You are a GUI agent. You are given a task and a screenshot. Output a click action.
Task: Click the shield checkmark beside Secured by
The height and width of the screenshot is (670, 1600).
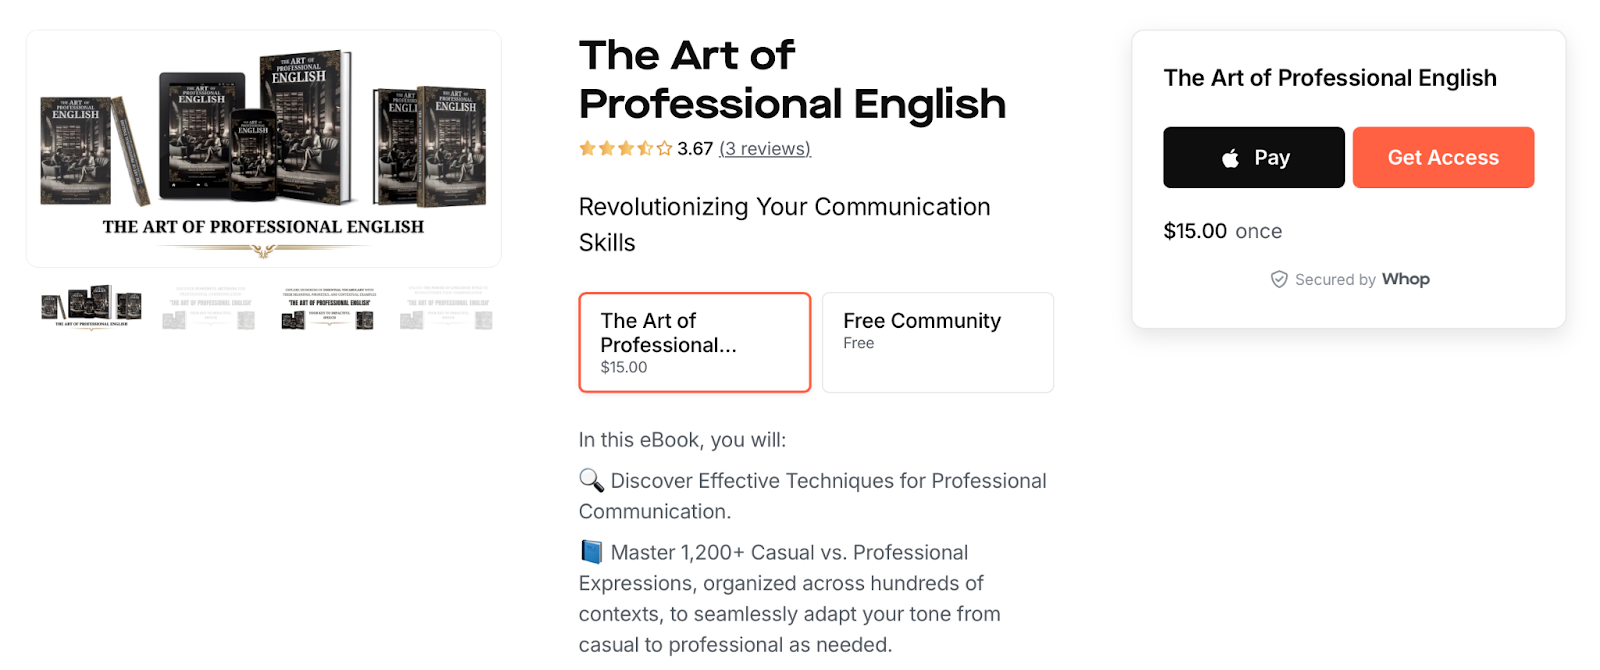[1280, 279]
